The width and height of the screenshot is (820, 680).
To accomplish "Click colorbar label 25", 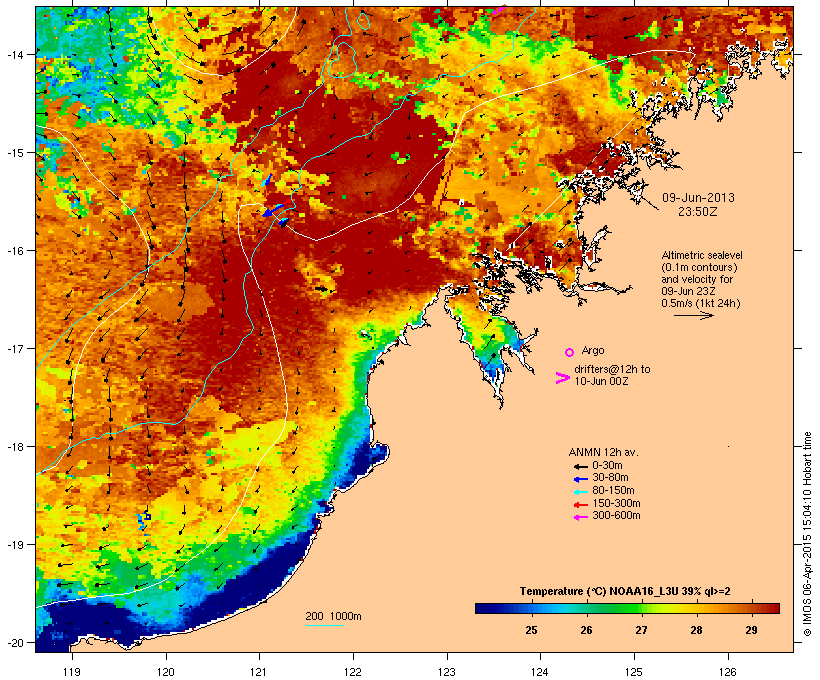I will pos(531,630).
